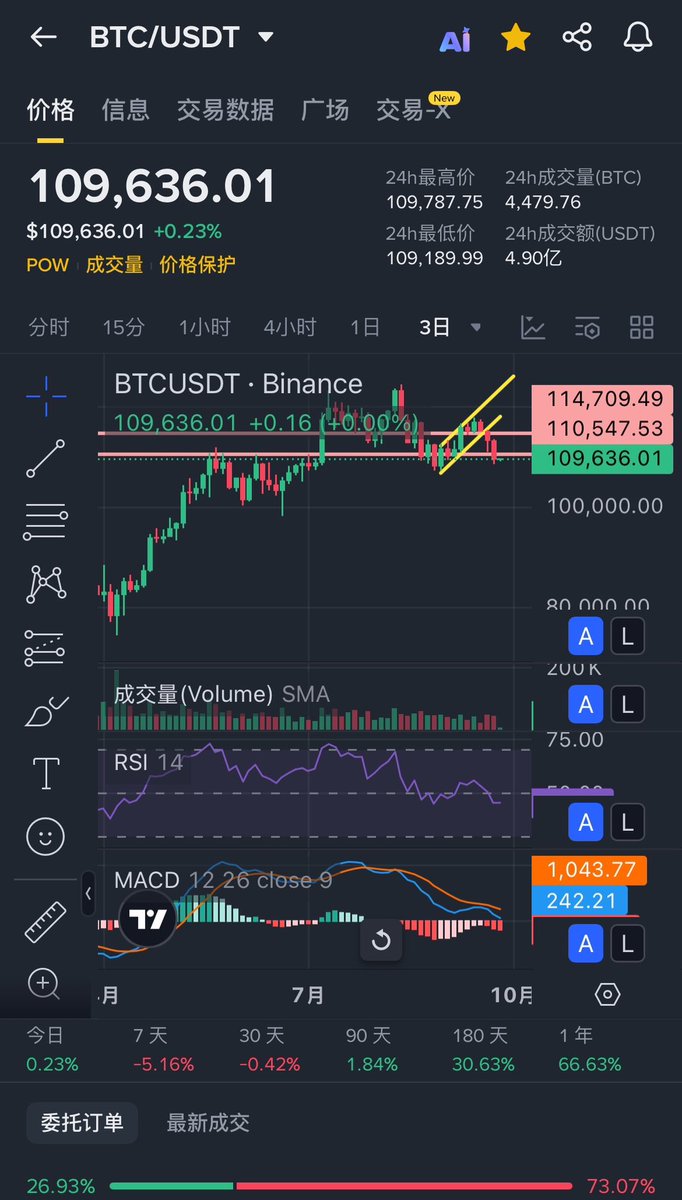Open chart settings hexagon icon

click(x=607, y=994)
